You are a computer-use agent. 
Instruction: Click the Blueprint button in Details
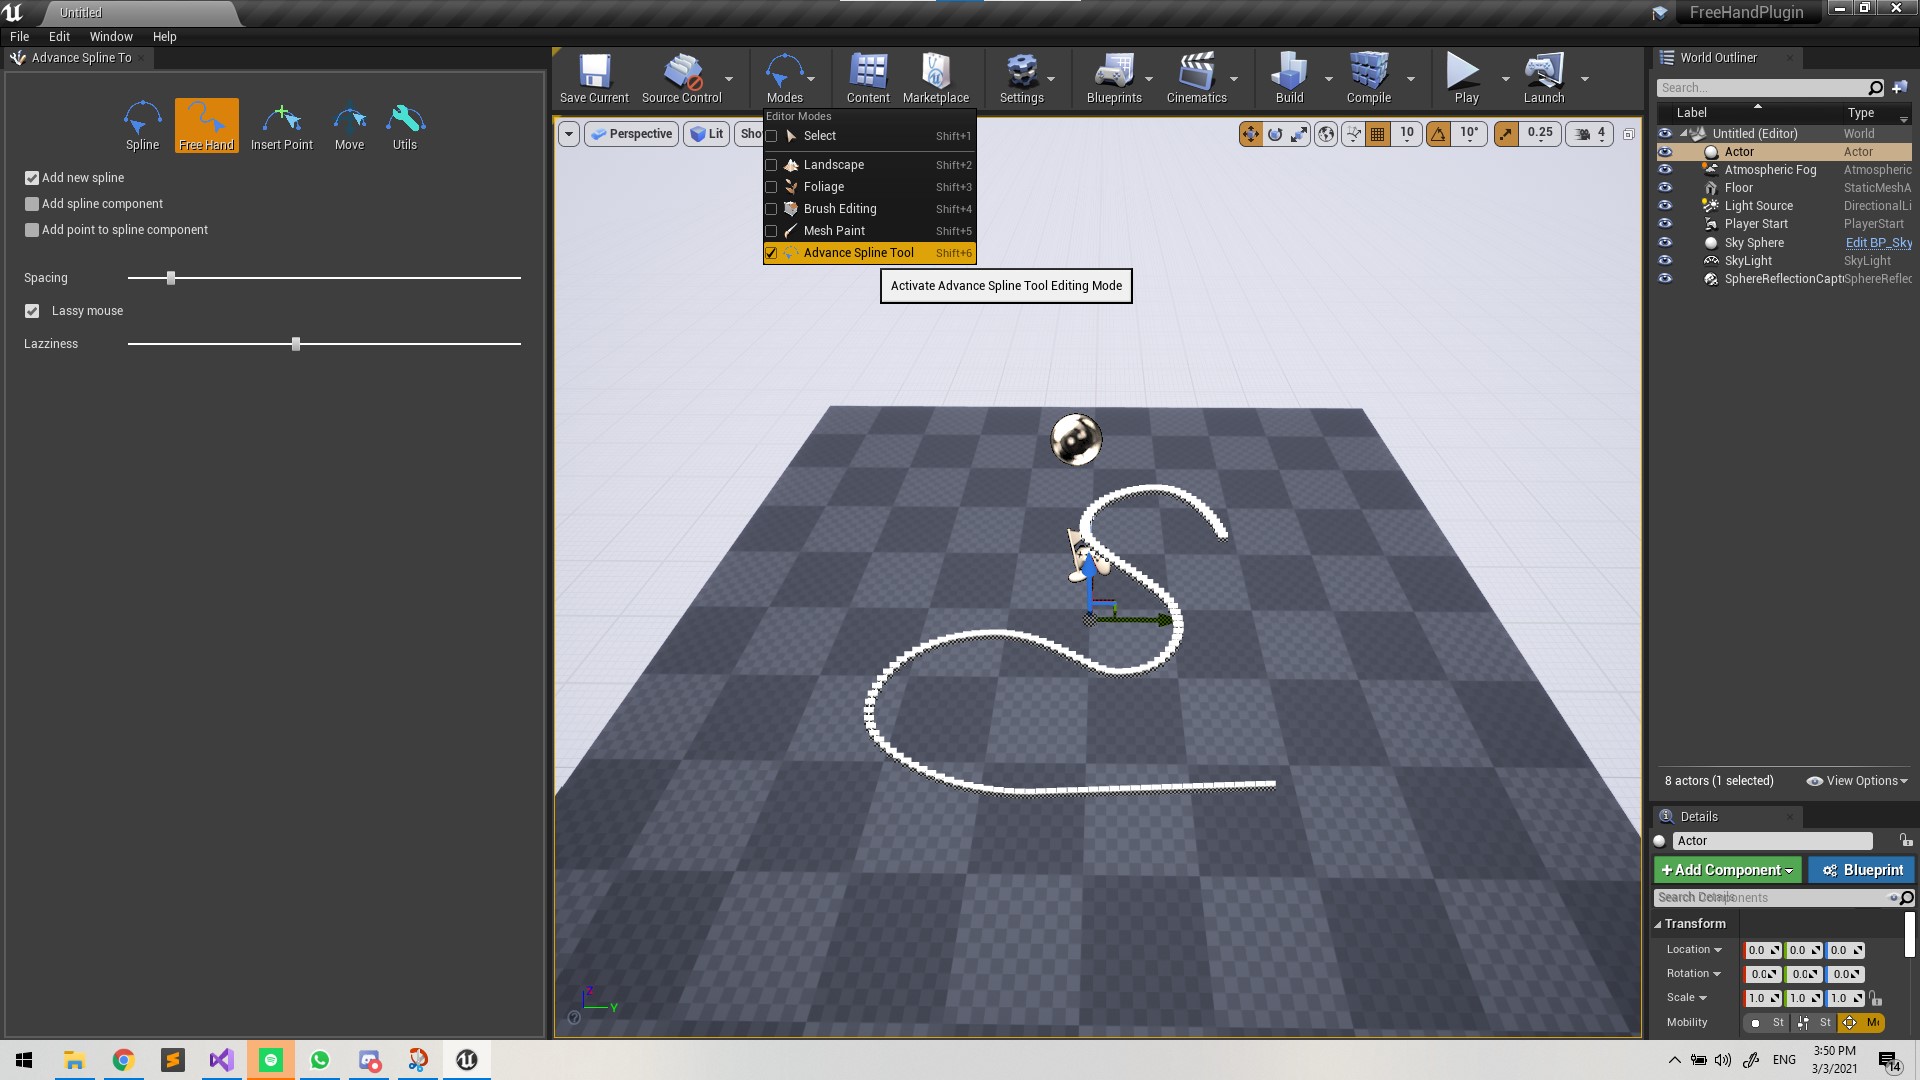pyautogui.click(x=1861, y=870)
